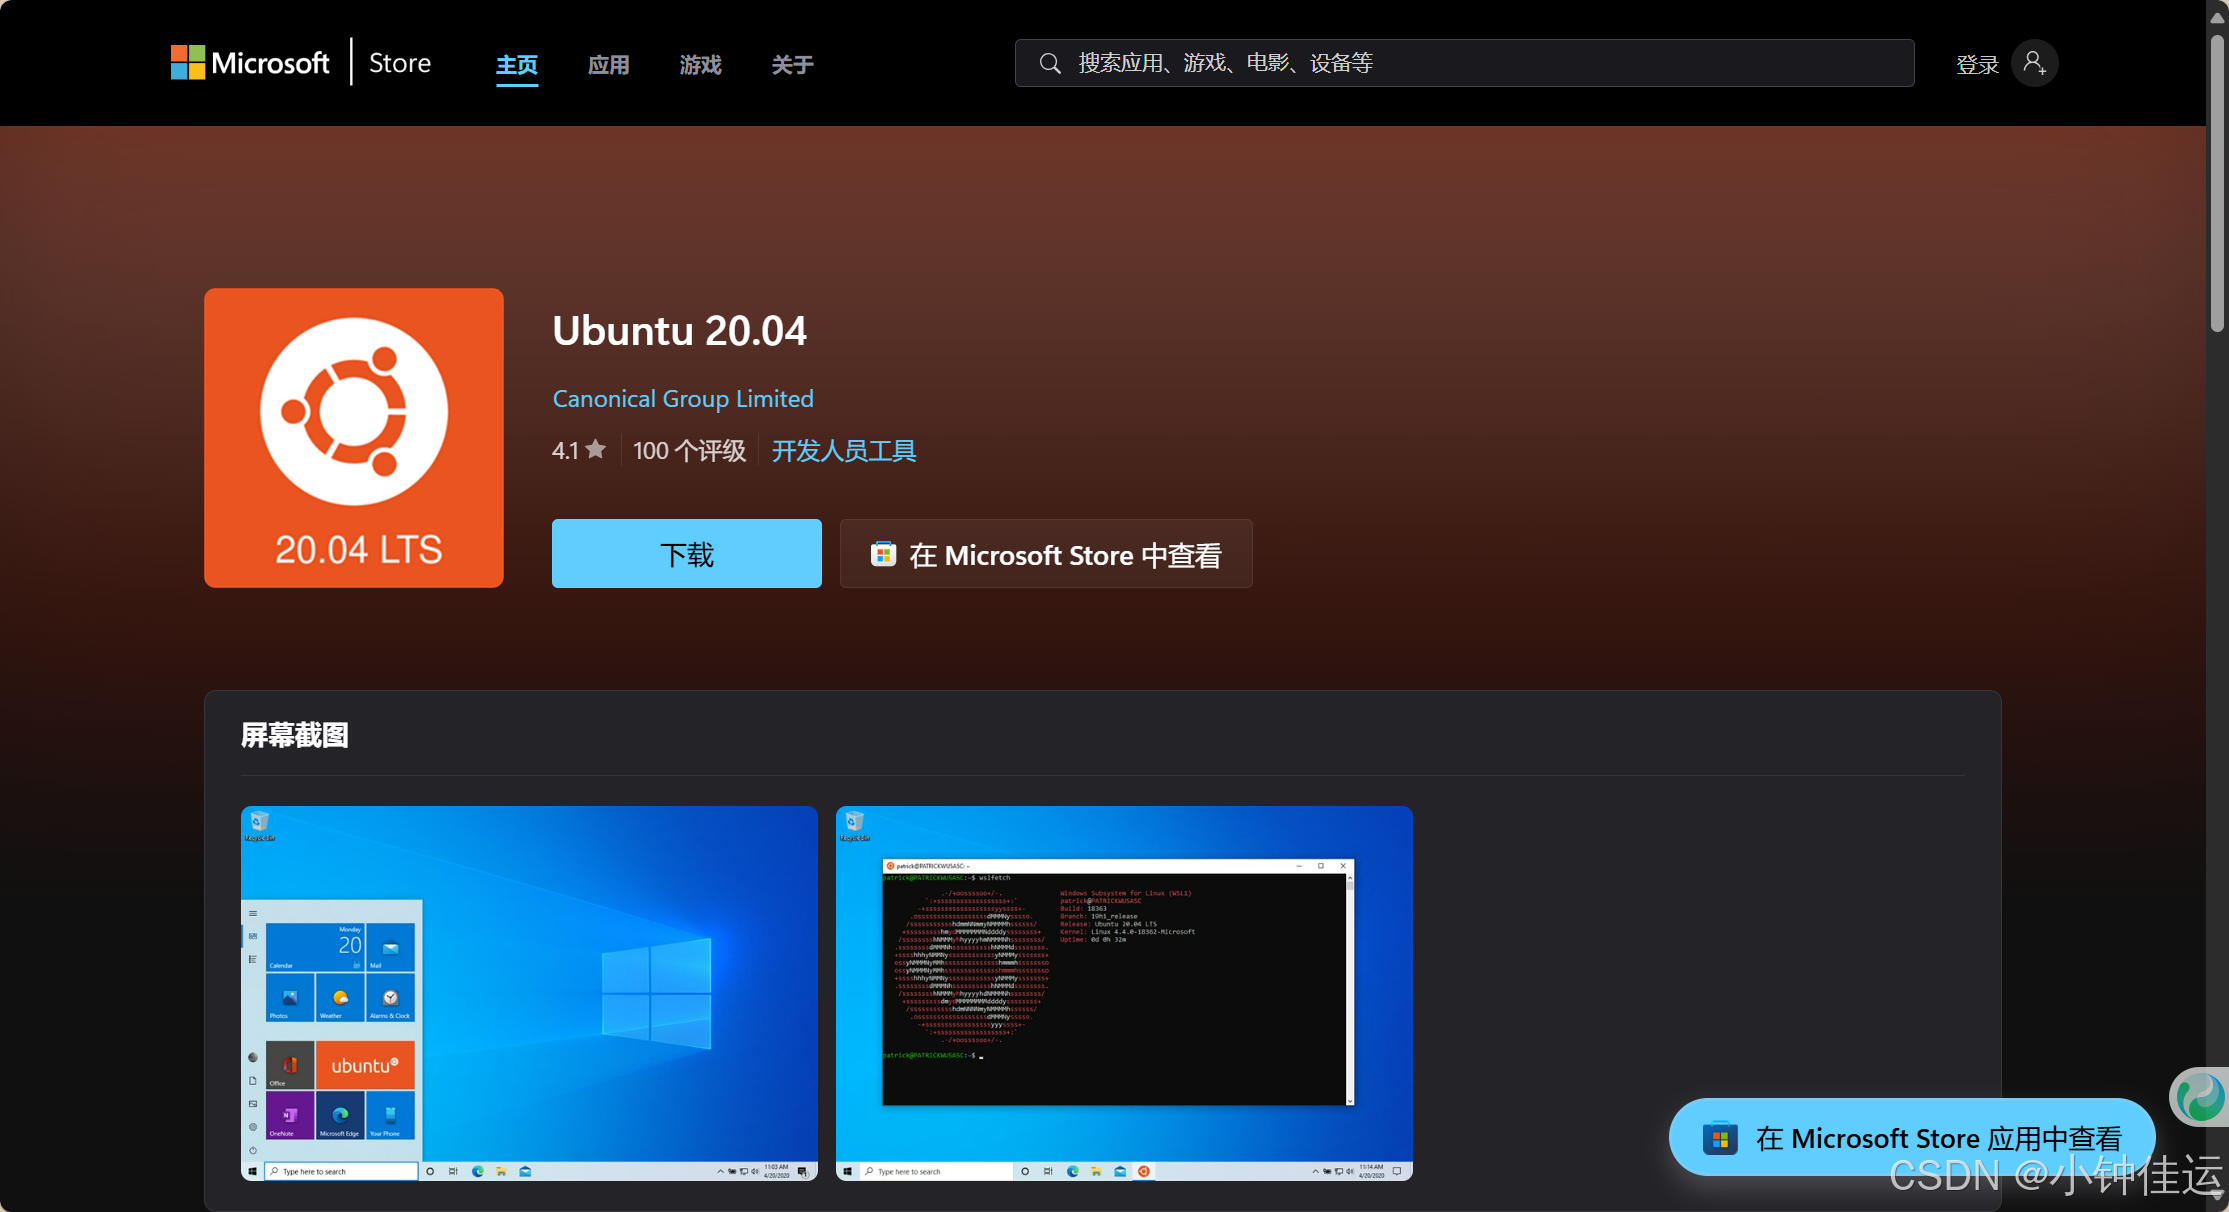This screenshot has height=1212, width=2229.
Task: Click the search magnifier icon
Action: point(1049,63)
